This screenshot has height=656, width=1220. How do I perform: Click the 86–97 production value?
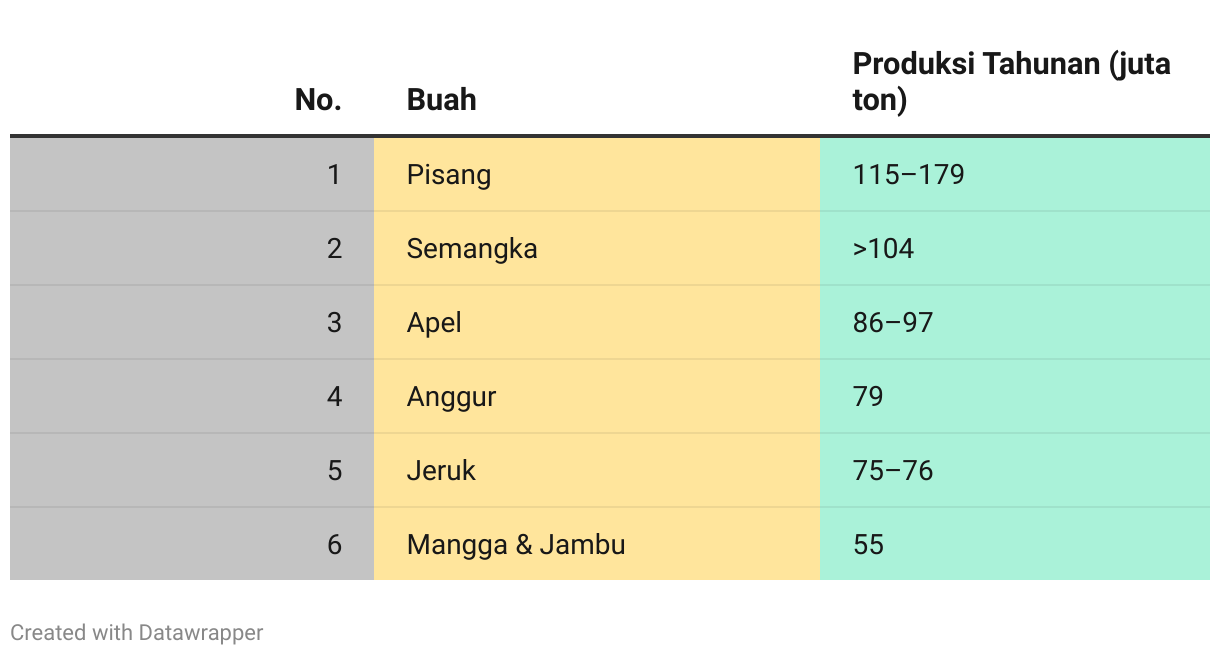pyautogui.click(x=893, y=323)
